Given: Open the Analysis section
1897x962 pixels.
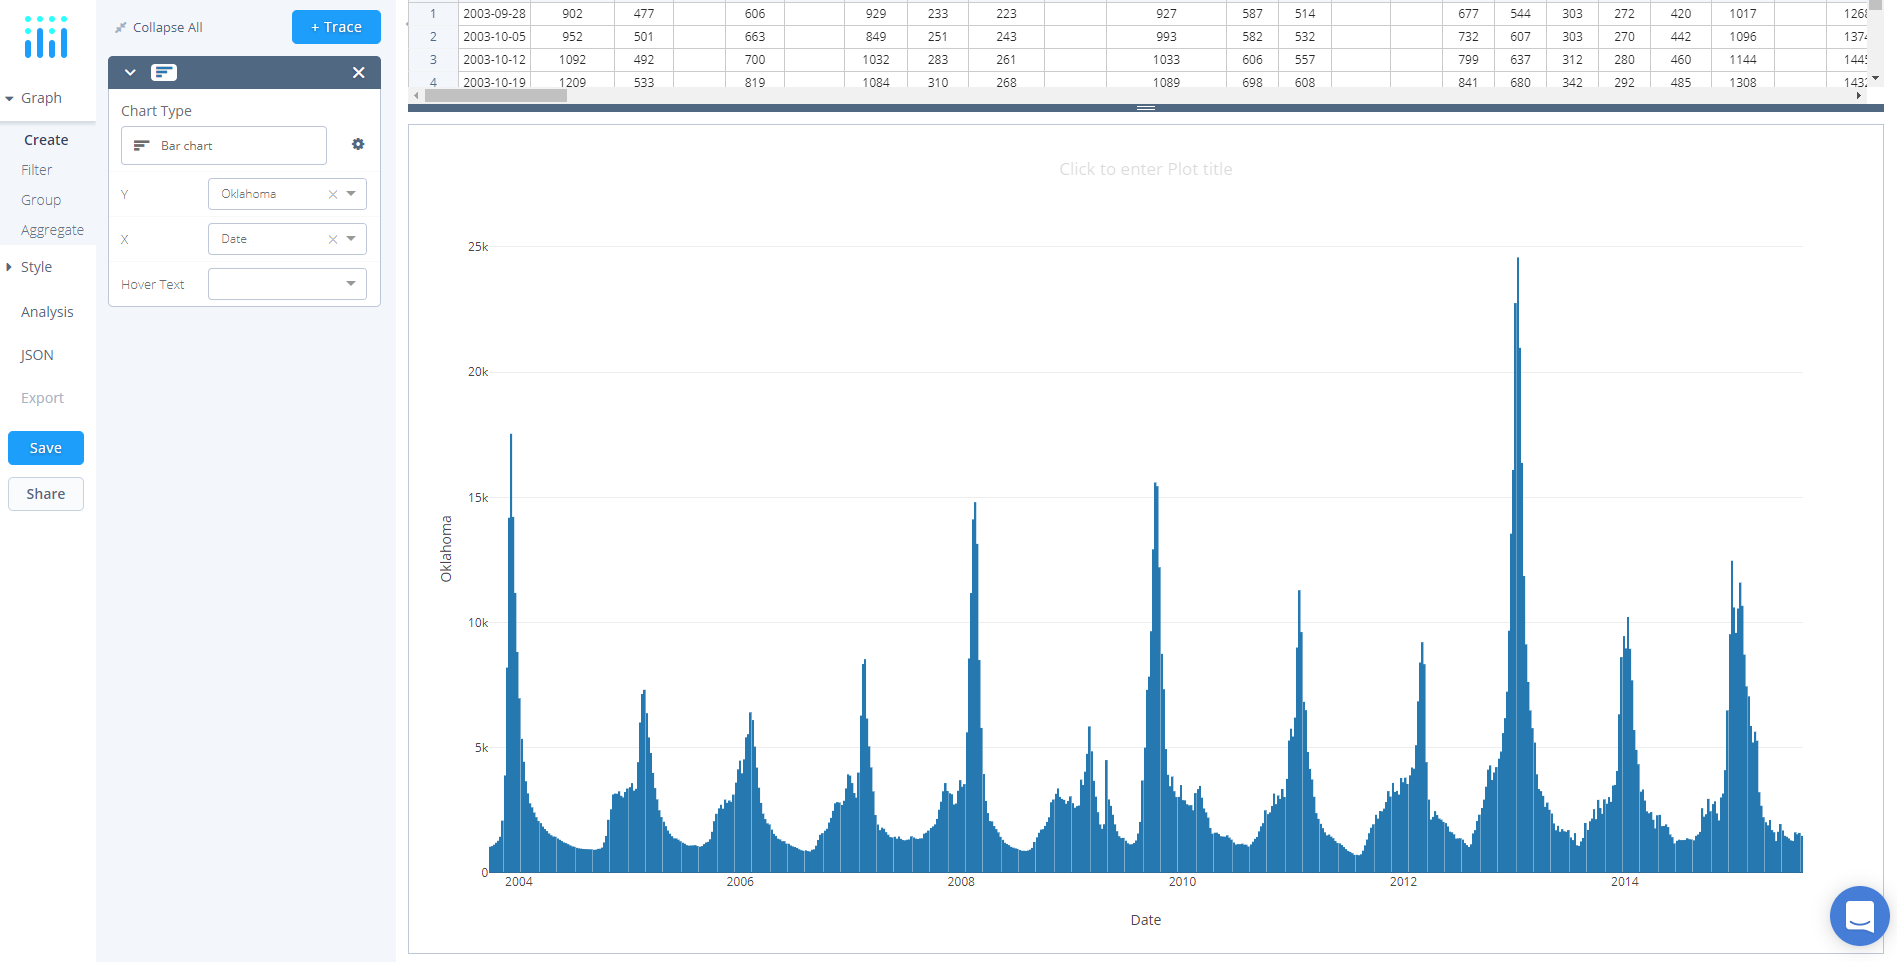Looking at the screenshot, I should coord(47,312).
